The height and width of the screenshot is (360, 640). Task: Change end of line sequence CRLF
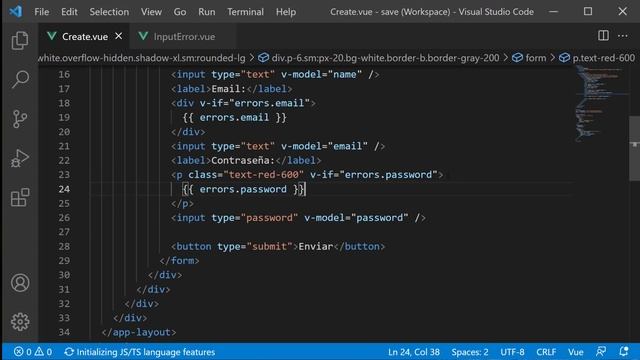546,352
